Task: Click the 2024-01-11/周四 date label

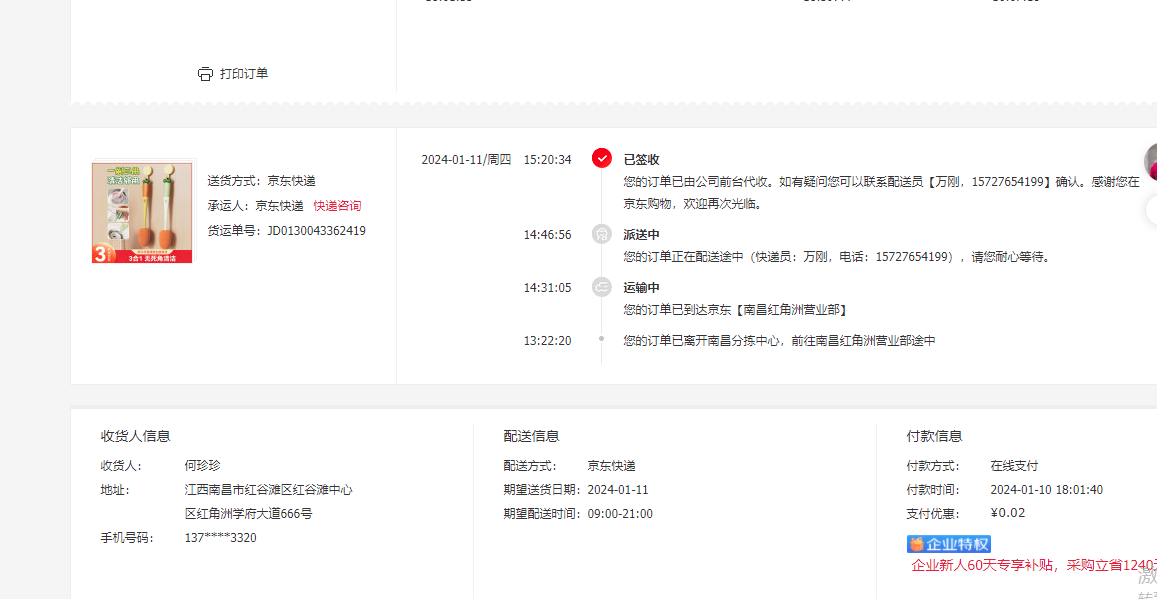Action: click(466, 160)
